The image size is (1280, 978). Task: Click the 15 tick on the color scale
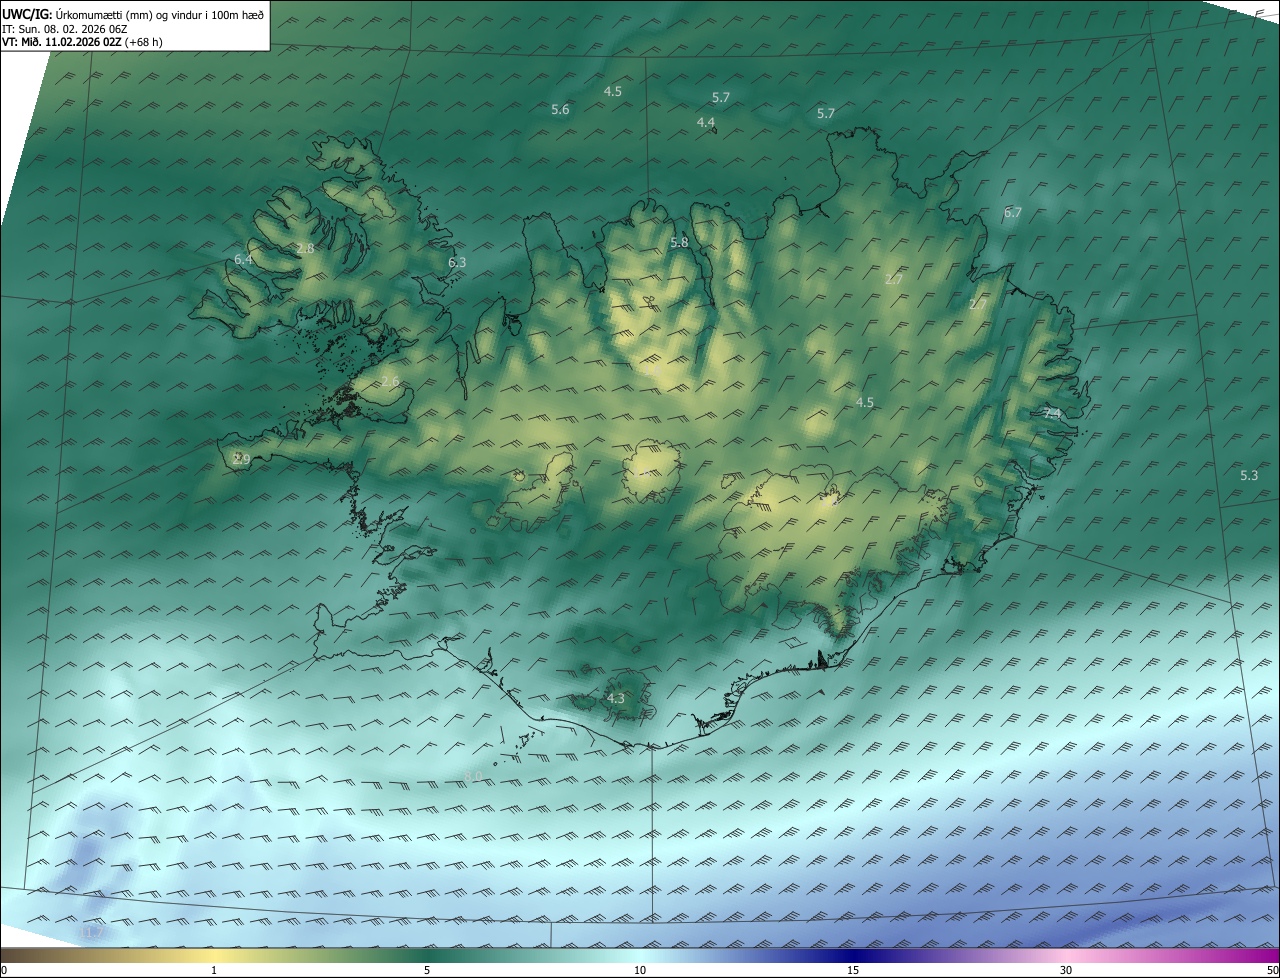point(853,970)
